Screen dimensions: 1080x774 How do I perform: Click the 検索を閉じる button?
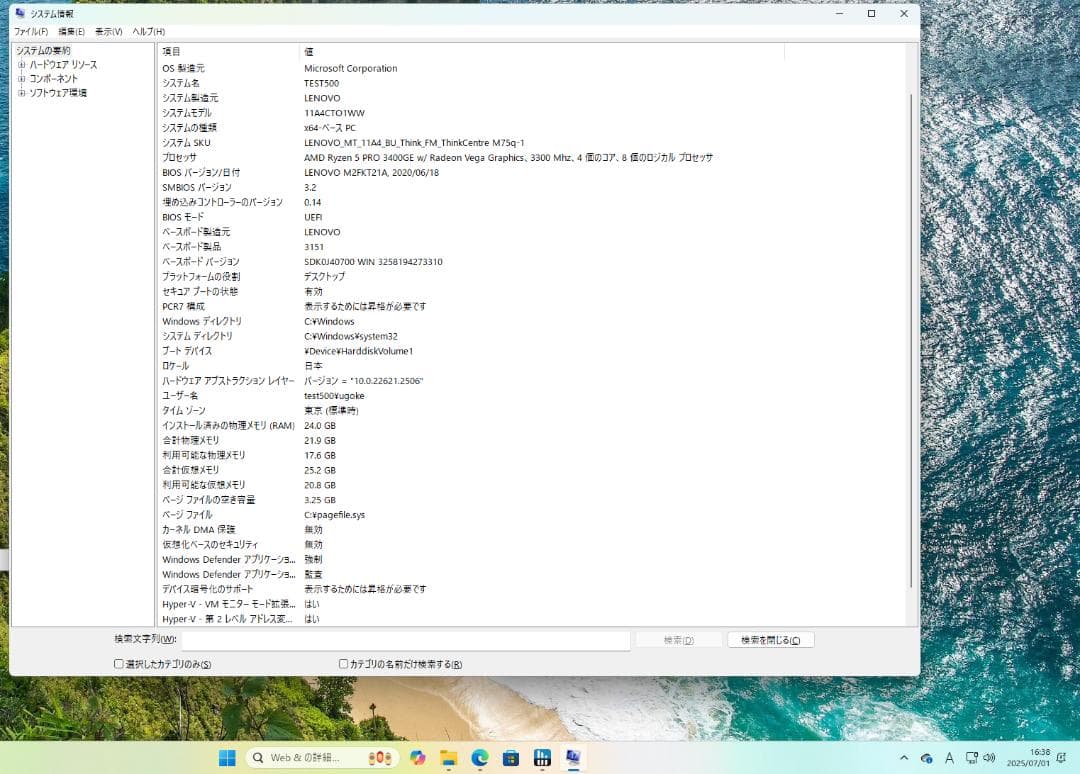769,639
